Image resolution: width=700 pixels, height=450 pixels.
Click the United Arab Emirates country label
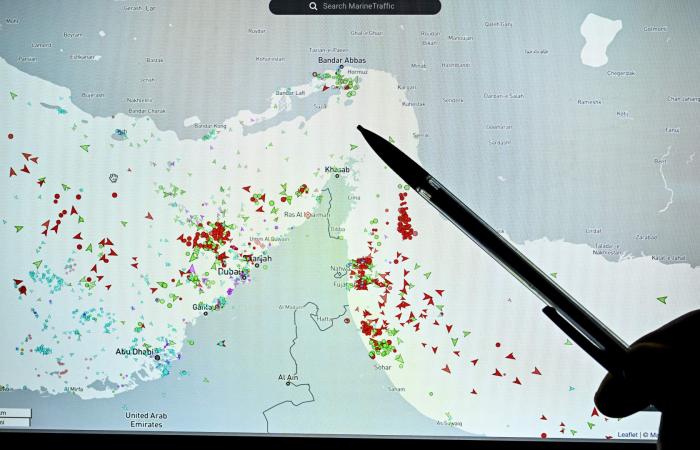point(145,420)
